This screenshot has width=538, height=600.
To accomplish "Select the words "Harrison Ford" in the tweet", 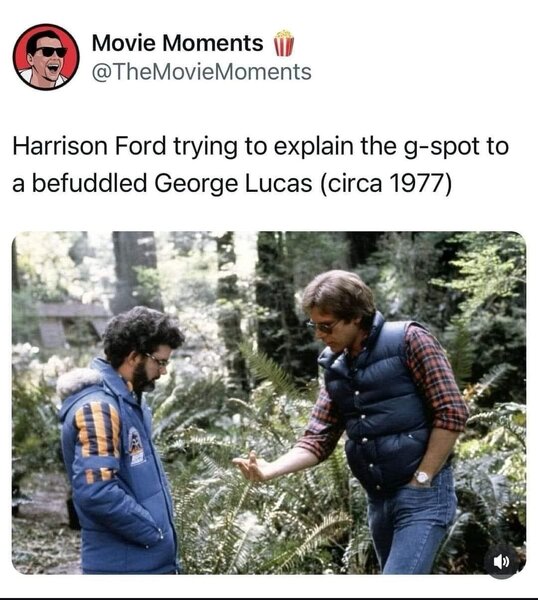I will click(x=90, y=147).
